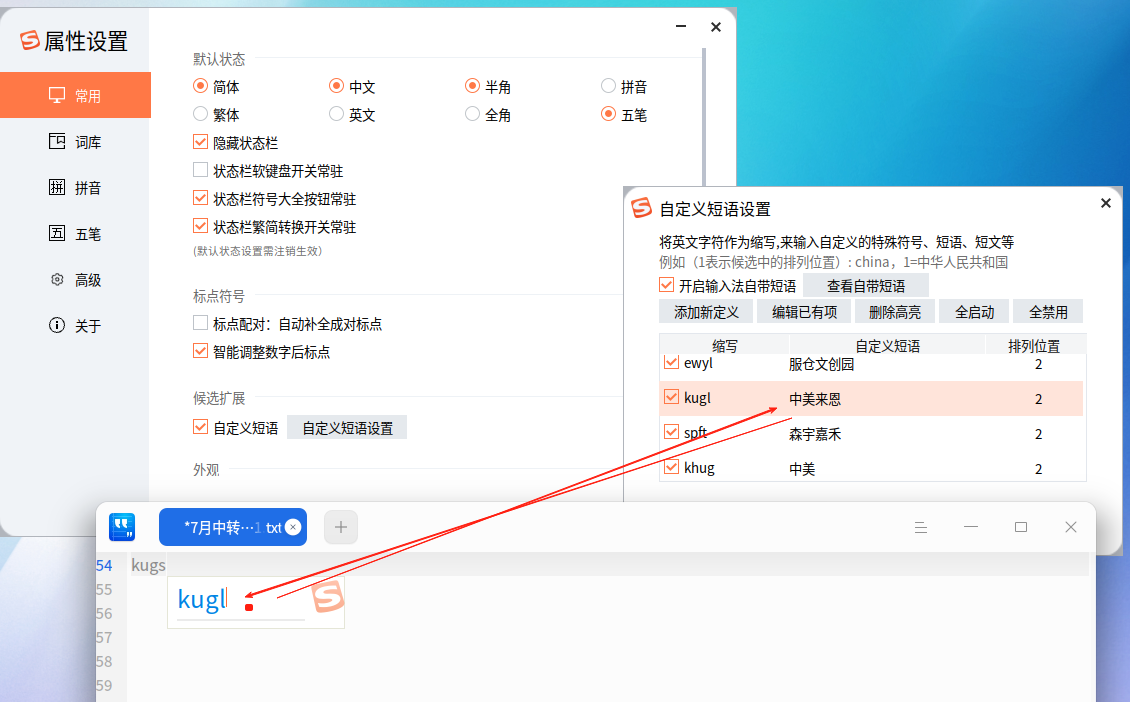The image size is (1130, 702).
Task: Click the 删除高亮 button
Action: pos(895,312)
